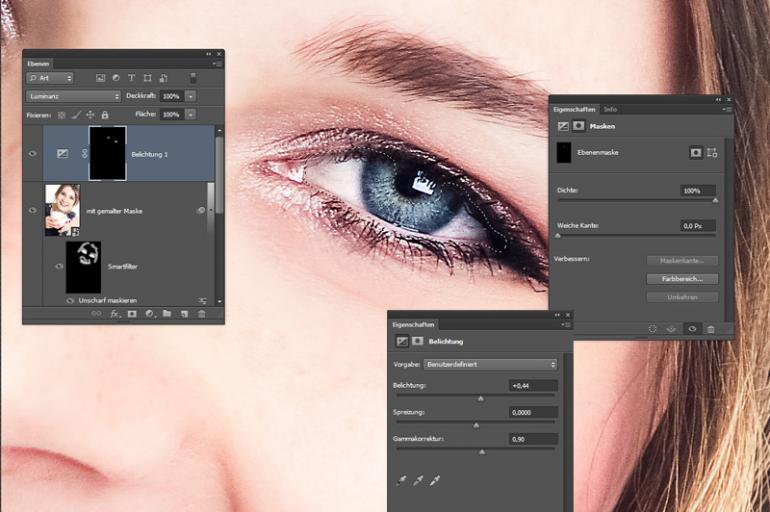Click the Dichte density slider
The height and width of the screenshot is (512, 770).
click(636, 200)
